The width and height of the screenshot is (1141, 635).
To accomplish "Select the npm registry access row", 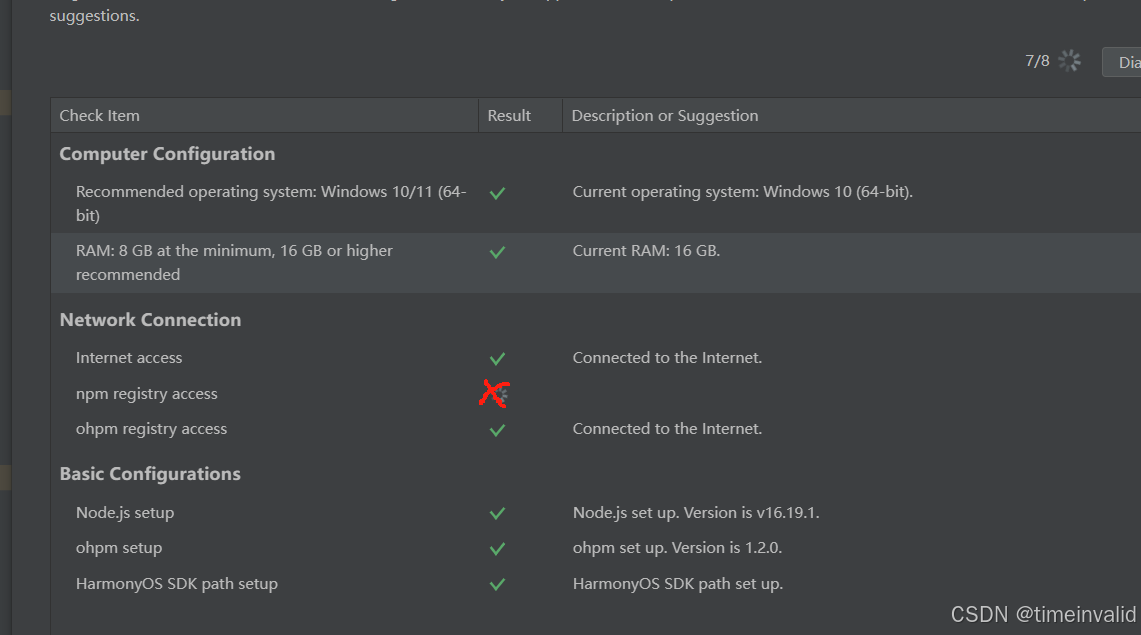I will [x=596, y=394].
